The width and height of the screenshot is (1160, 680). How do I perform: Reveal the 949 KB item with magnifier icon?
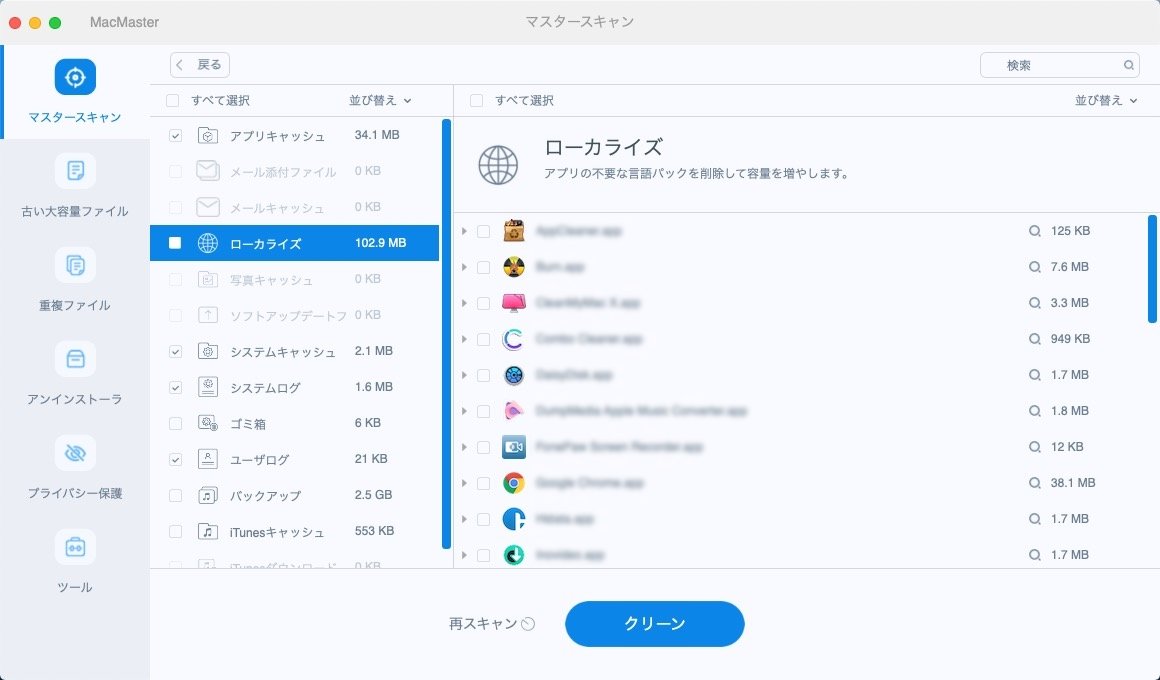[x=1035, y=339]
